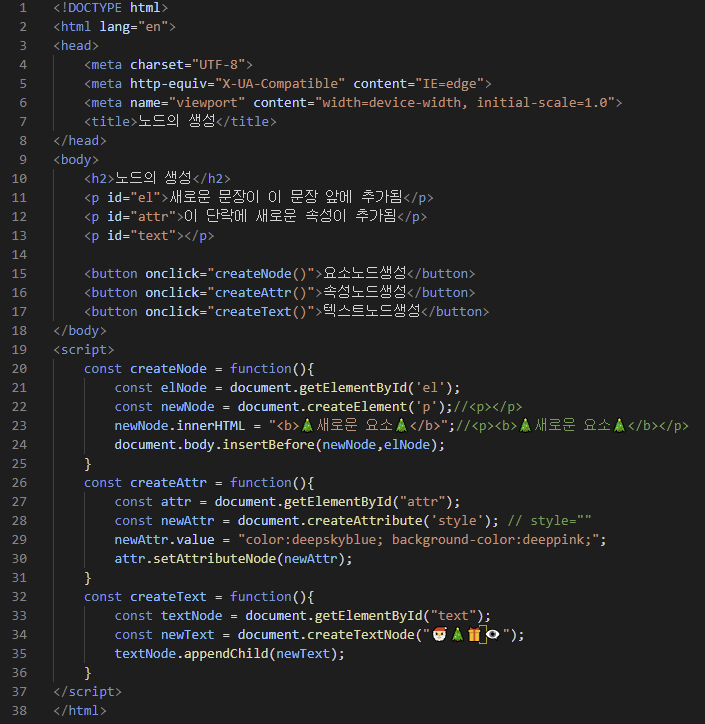This screenshot has height=724, width=705.
Task: Click the lang="en" attribute
Action: (x=134, y=27)
